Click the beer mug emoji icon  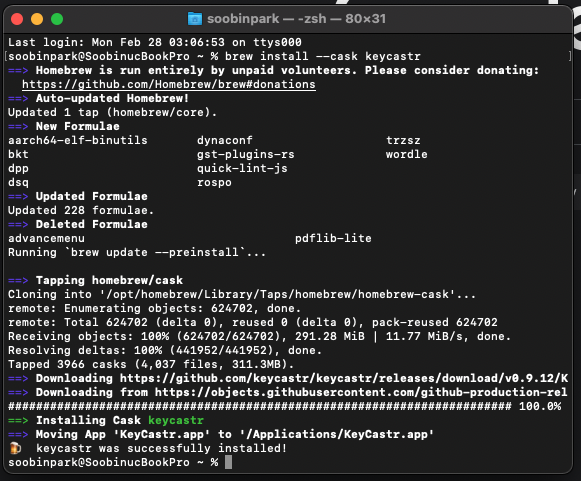tap(15, 448)
